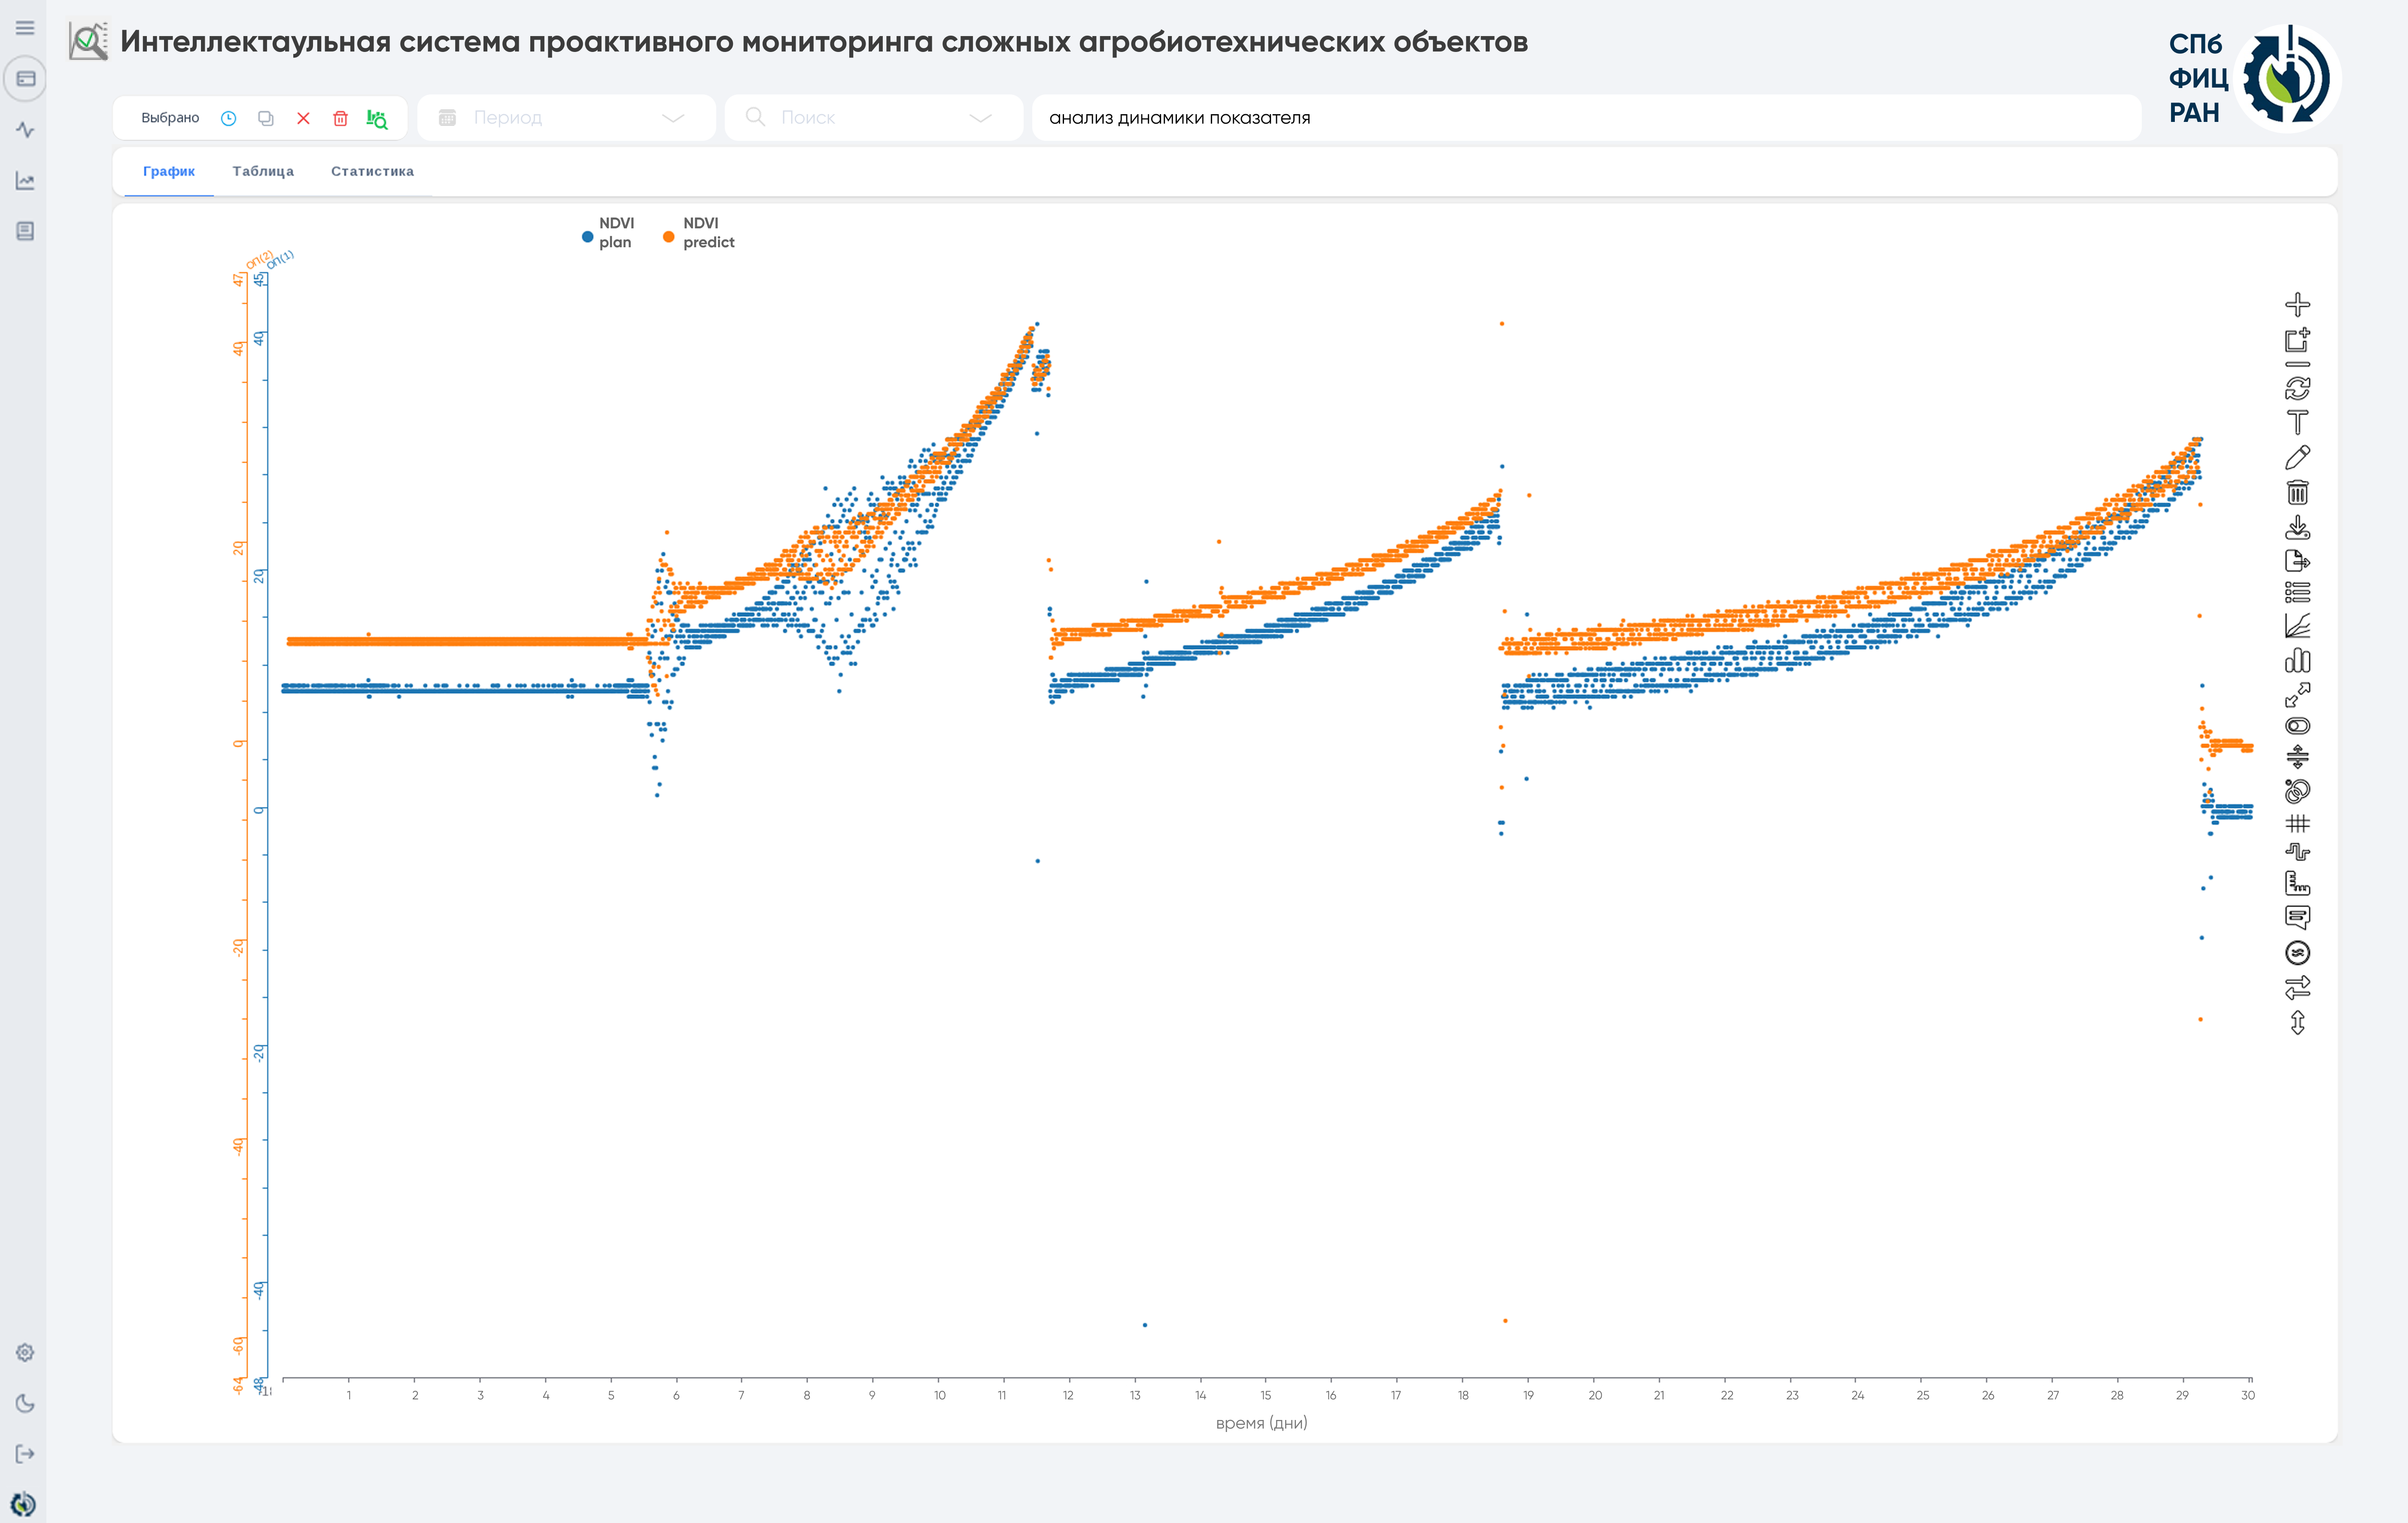Click the copy icon in the selection toolbar
Screen dimensions: 2408x1523
(266, 118)
